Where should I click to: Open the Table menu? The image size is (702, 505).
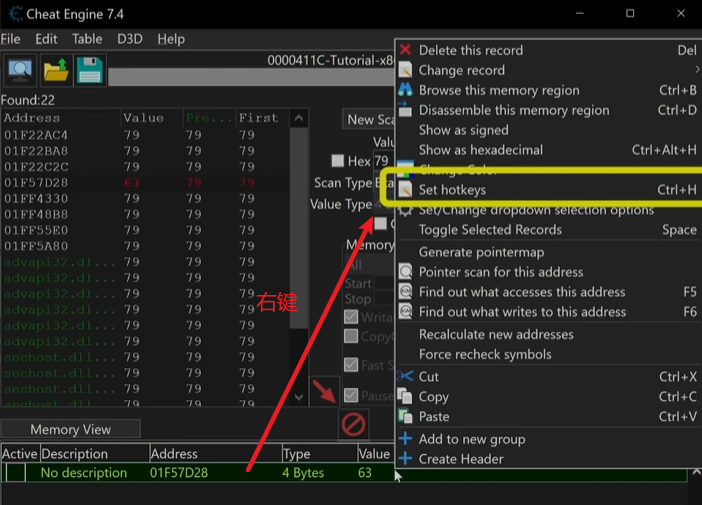(x=87, y=39)
